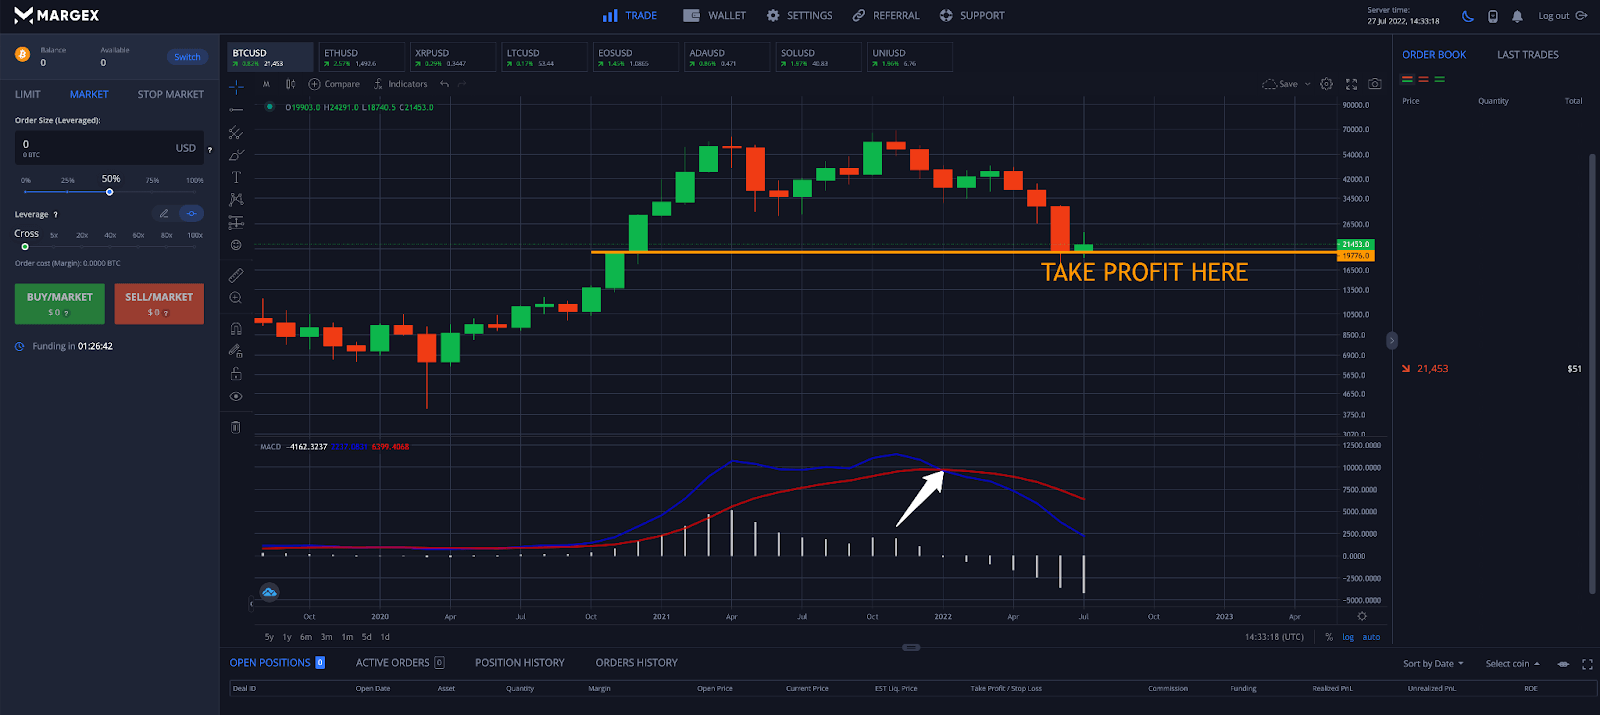Toggle dark mode moon icon
Image resolution: width=1600 pixels, height=715 pixels.
pyautogui.click(x=1467, y=16)
